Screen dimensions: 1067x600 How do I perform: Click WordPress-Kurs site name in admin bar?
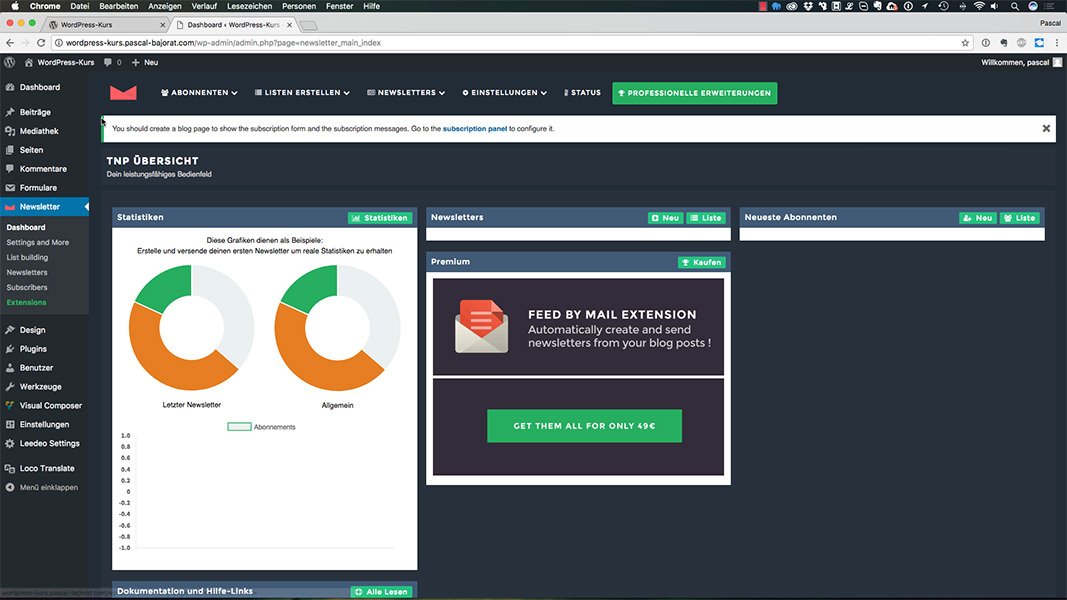(65, 62)
